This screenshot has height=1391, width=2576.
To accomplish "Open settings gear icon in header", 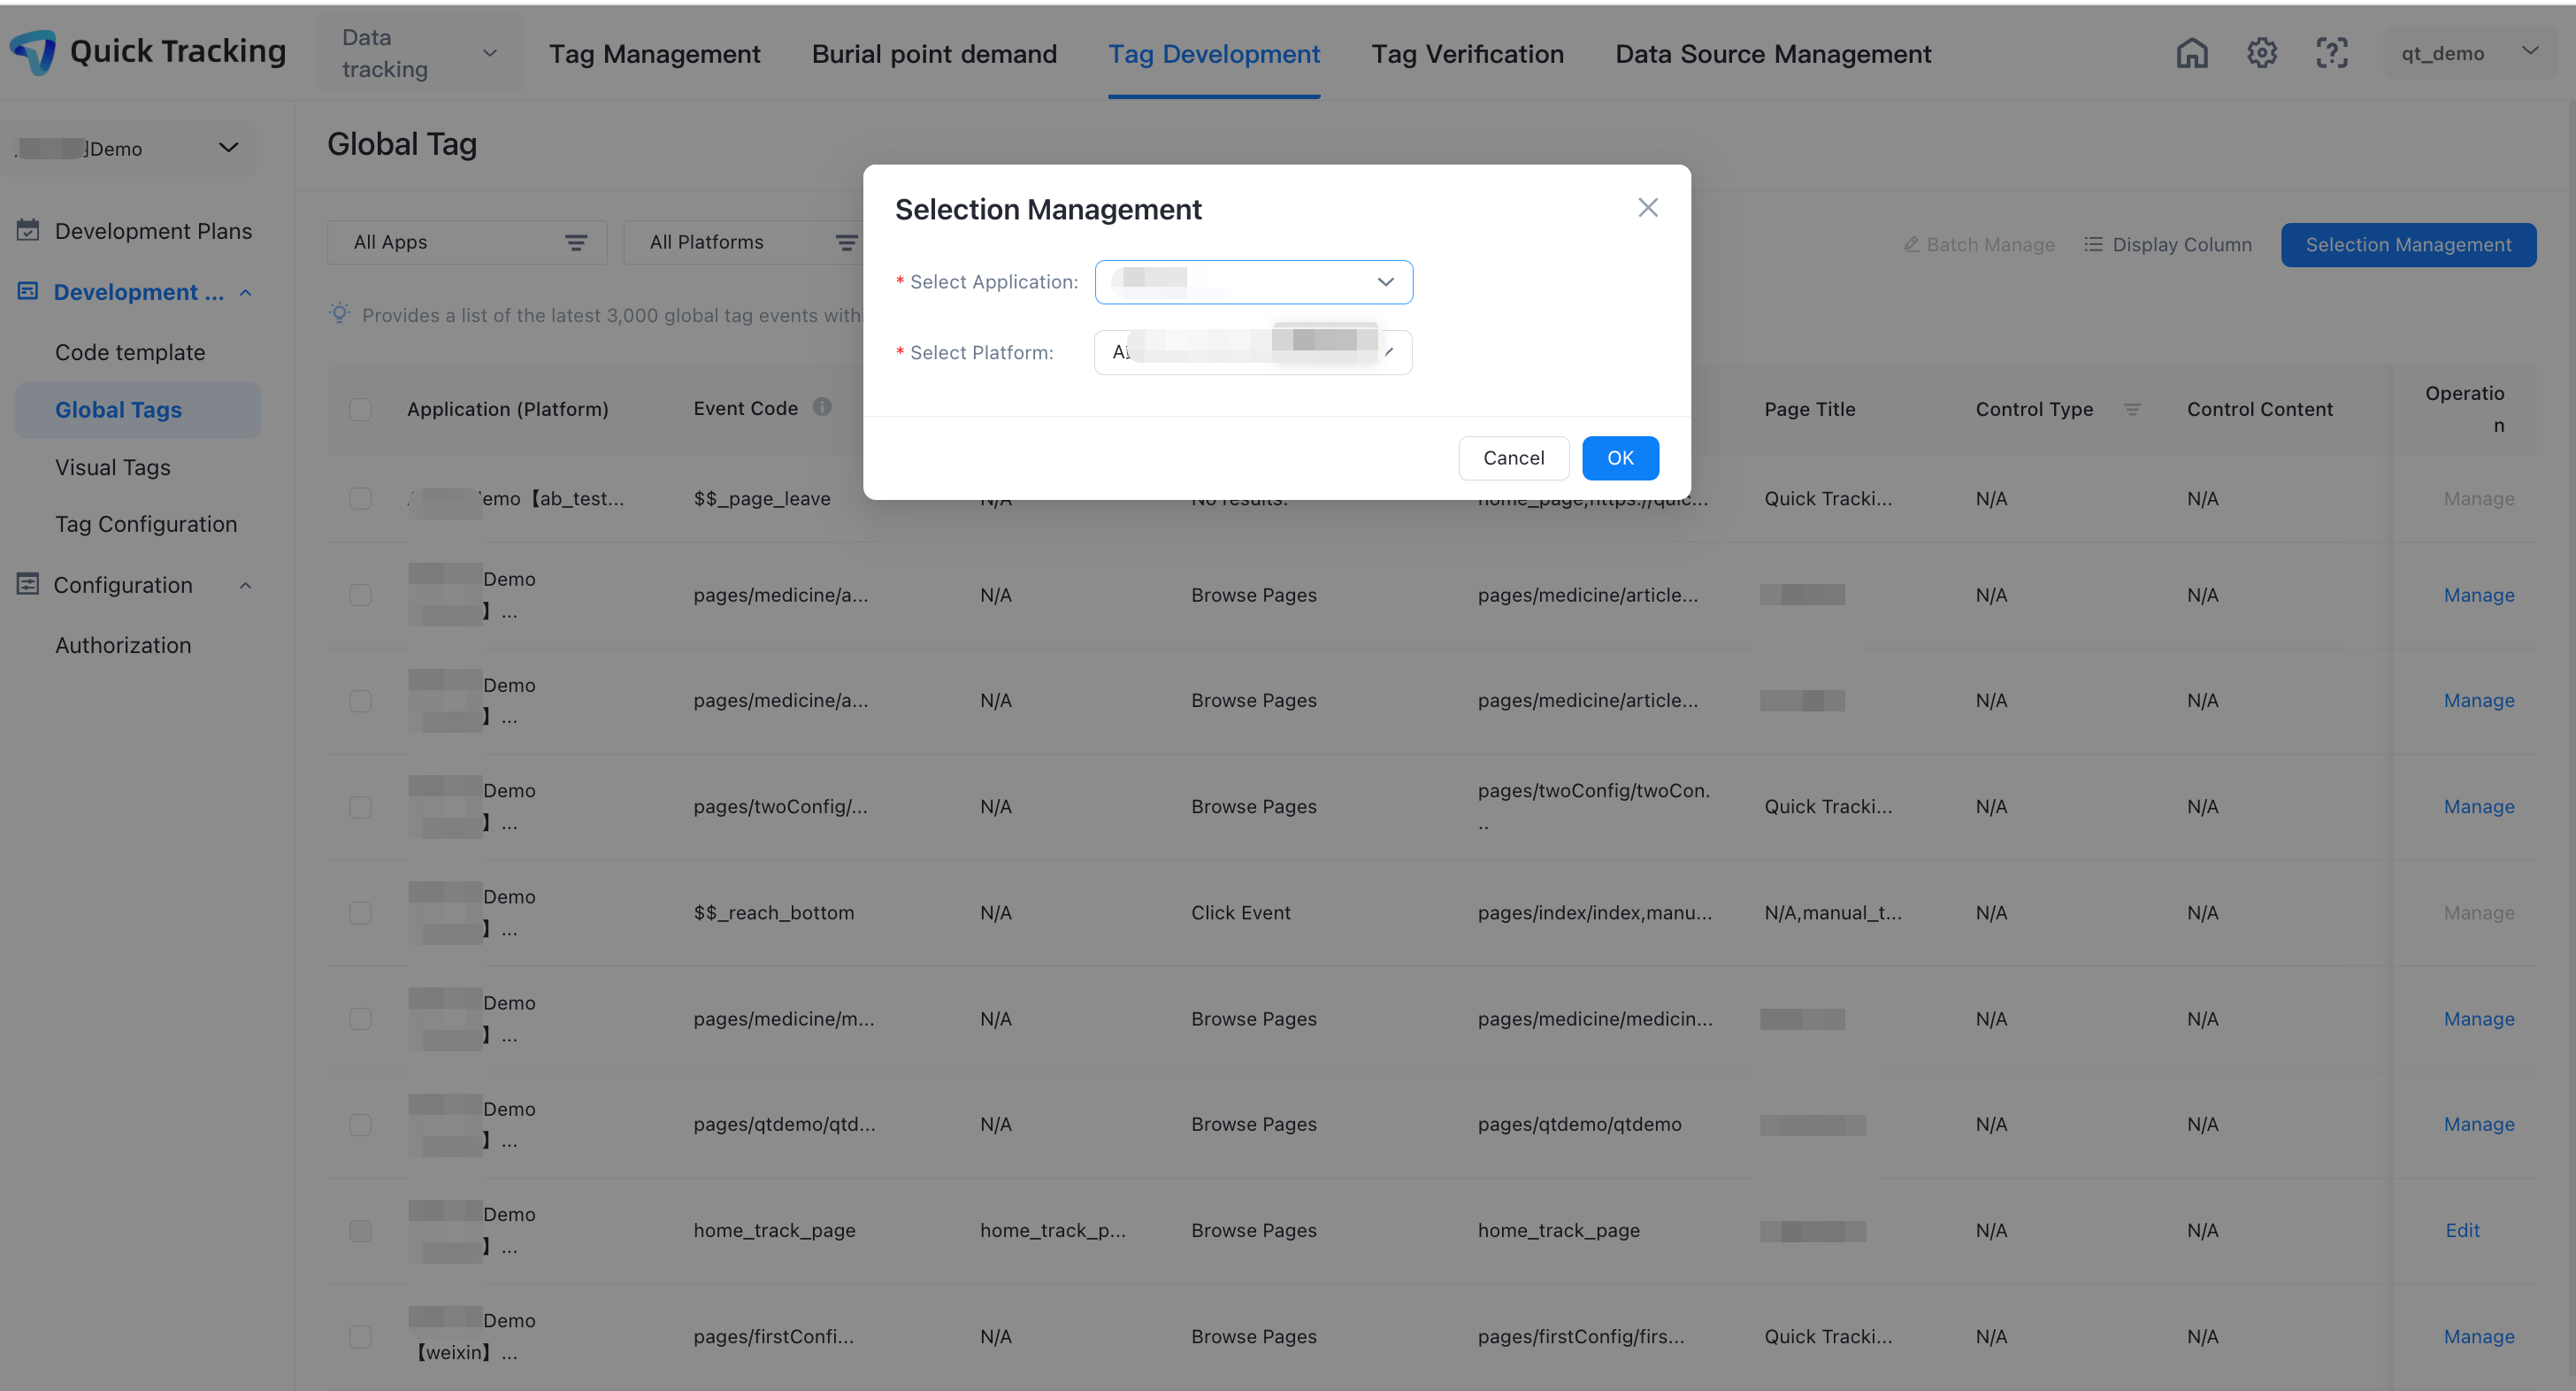I will (x=2261, y=53).
